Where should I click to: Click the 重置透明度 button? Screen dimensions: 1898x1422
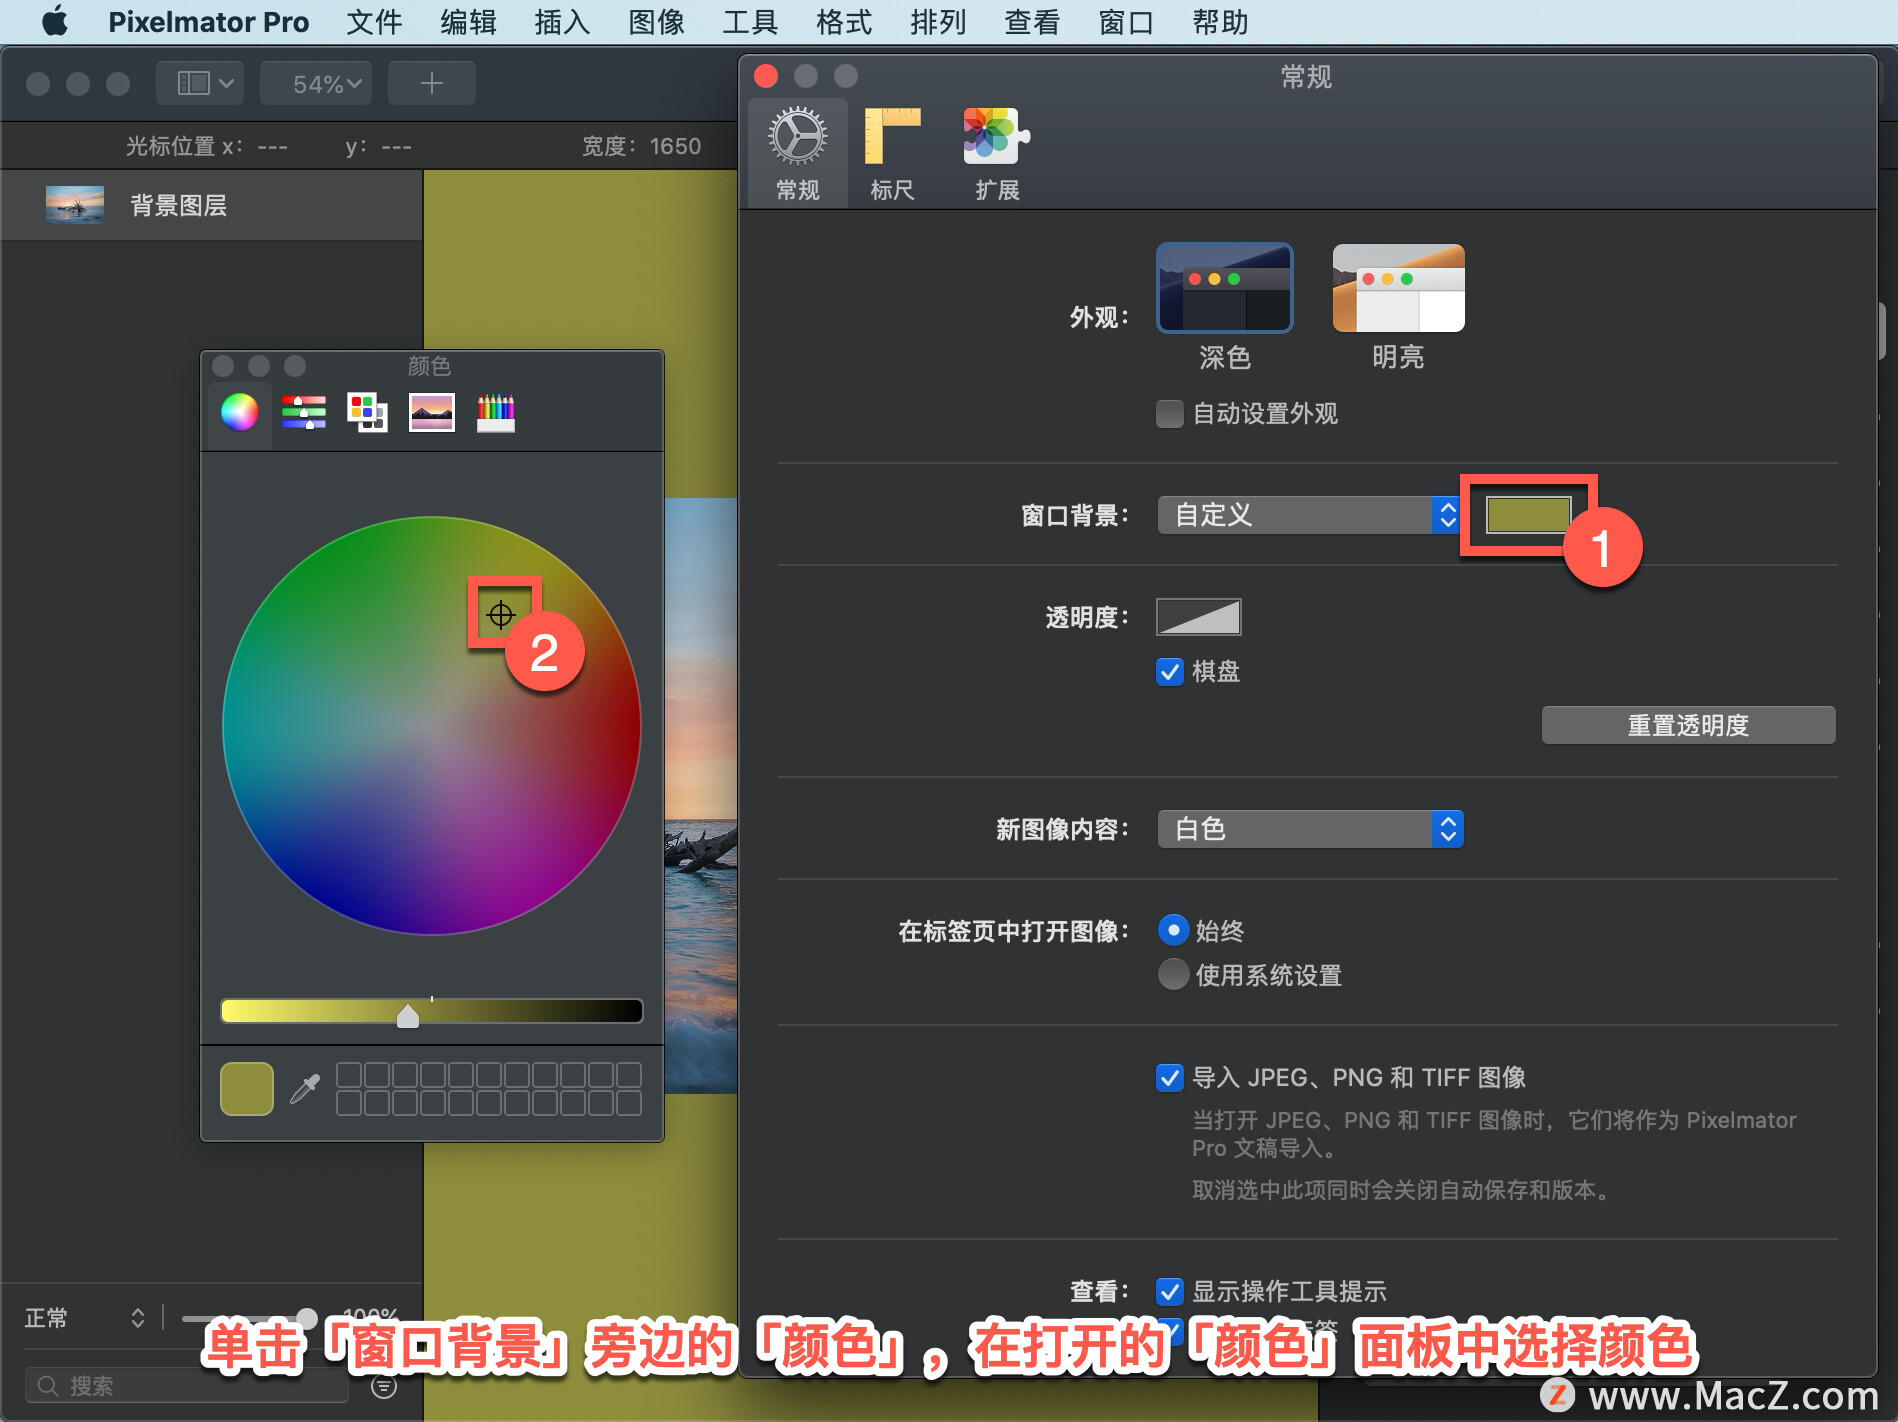click(x=1688, y=725)
